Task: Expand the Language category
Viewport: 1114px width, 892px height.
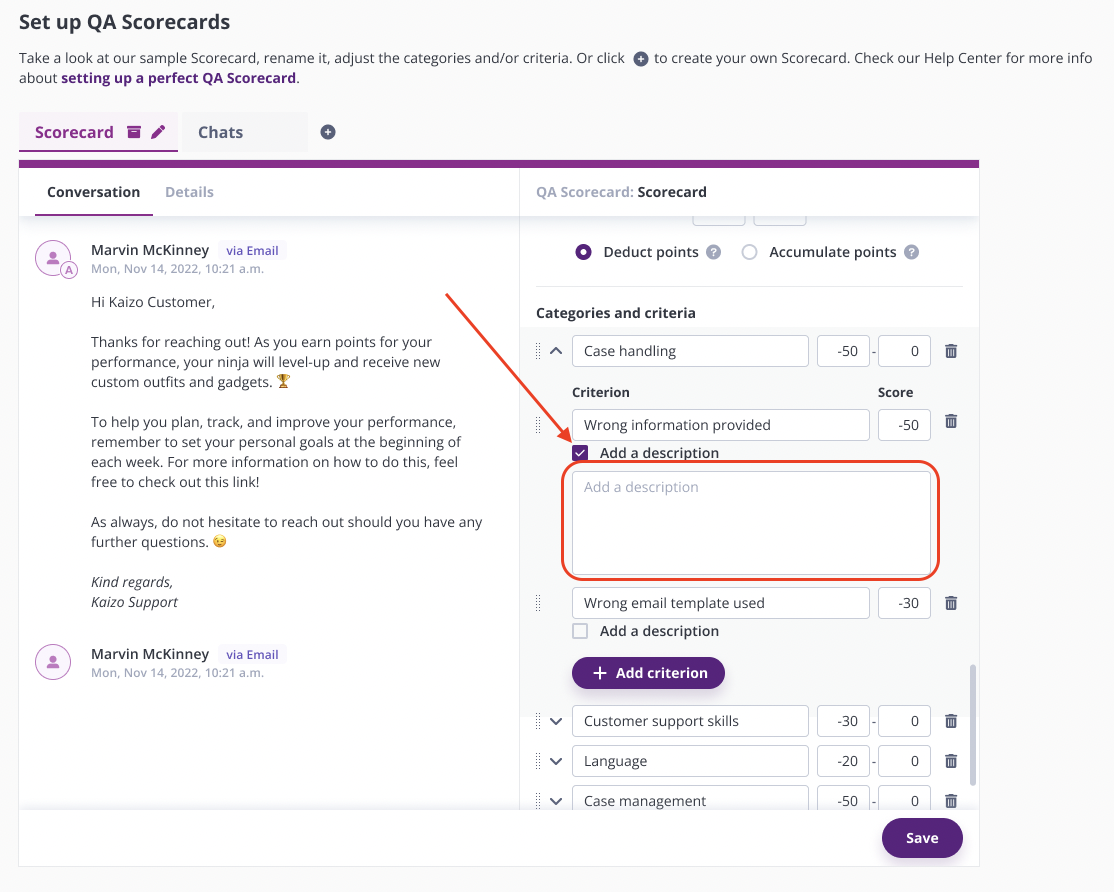Action: pos(556,761)
